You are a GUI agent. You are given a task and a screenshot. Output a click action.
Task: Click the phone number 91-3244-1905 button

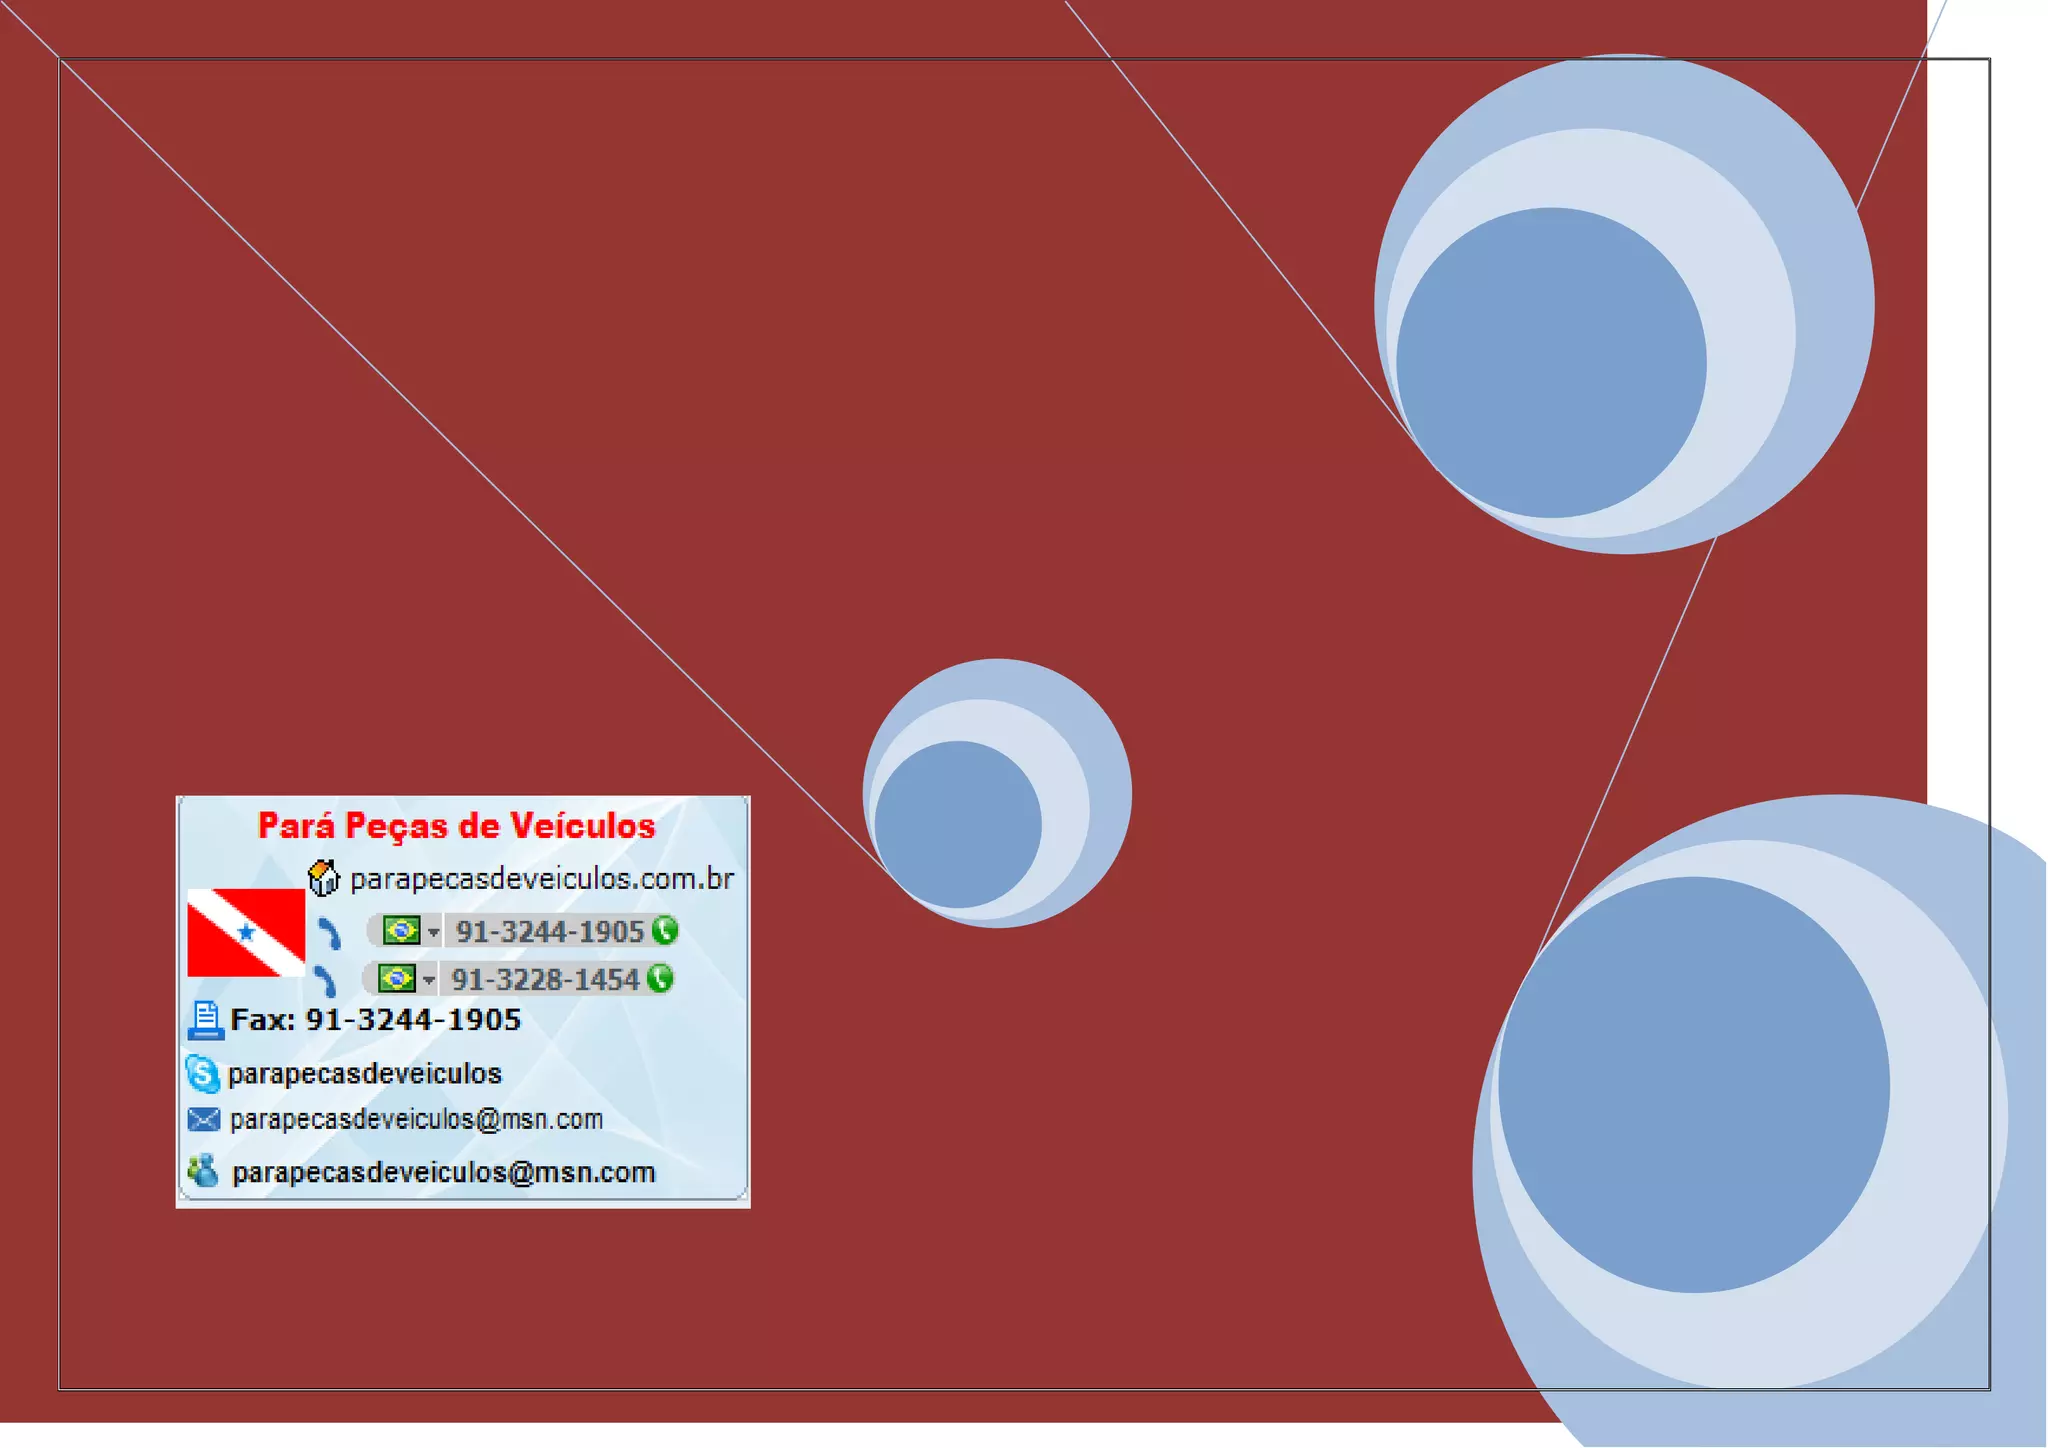coord(549,932)
